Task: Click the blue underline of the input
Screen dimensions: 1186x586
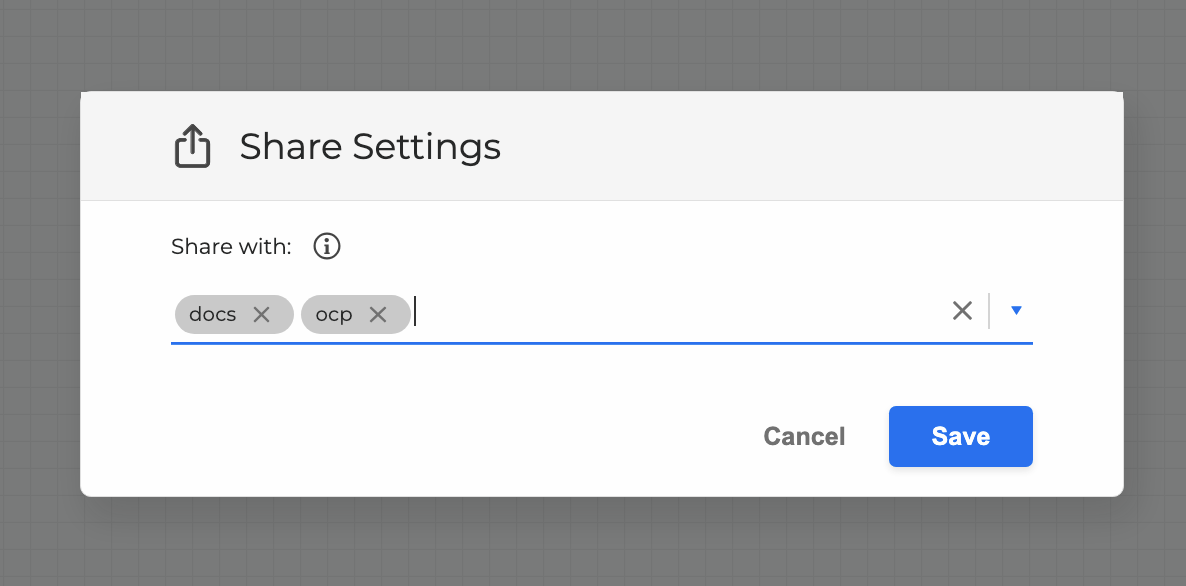Action: click(x=600, y=343)
